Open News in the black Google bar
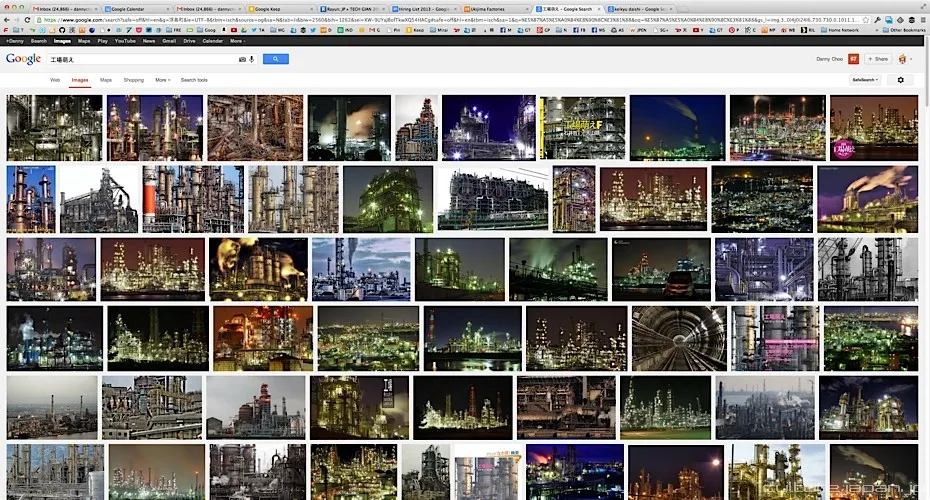Screen dimensions: 930x500 (x=149, y=41)
